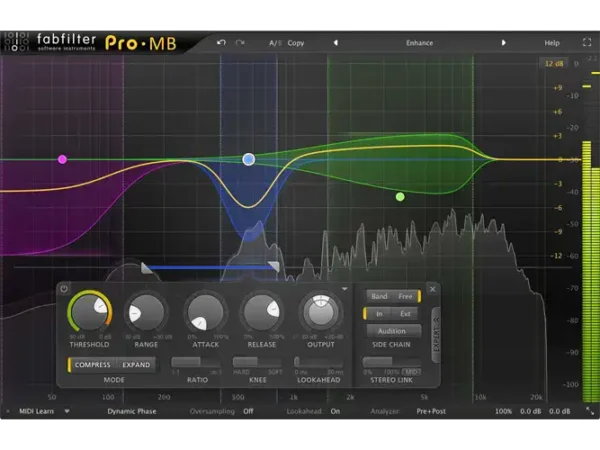Adjust the Lookahead slider in band panel
This screenshot has width=600, height=450.
318,362
